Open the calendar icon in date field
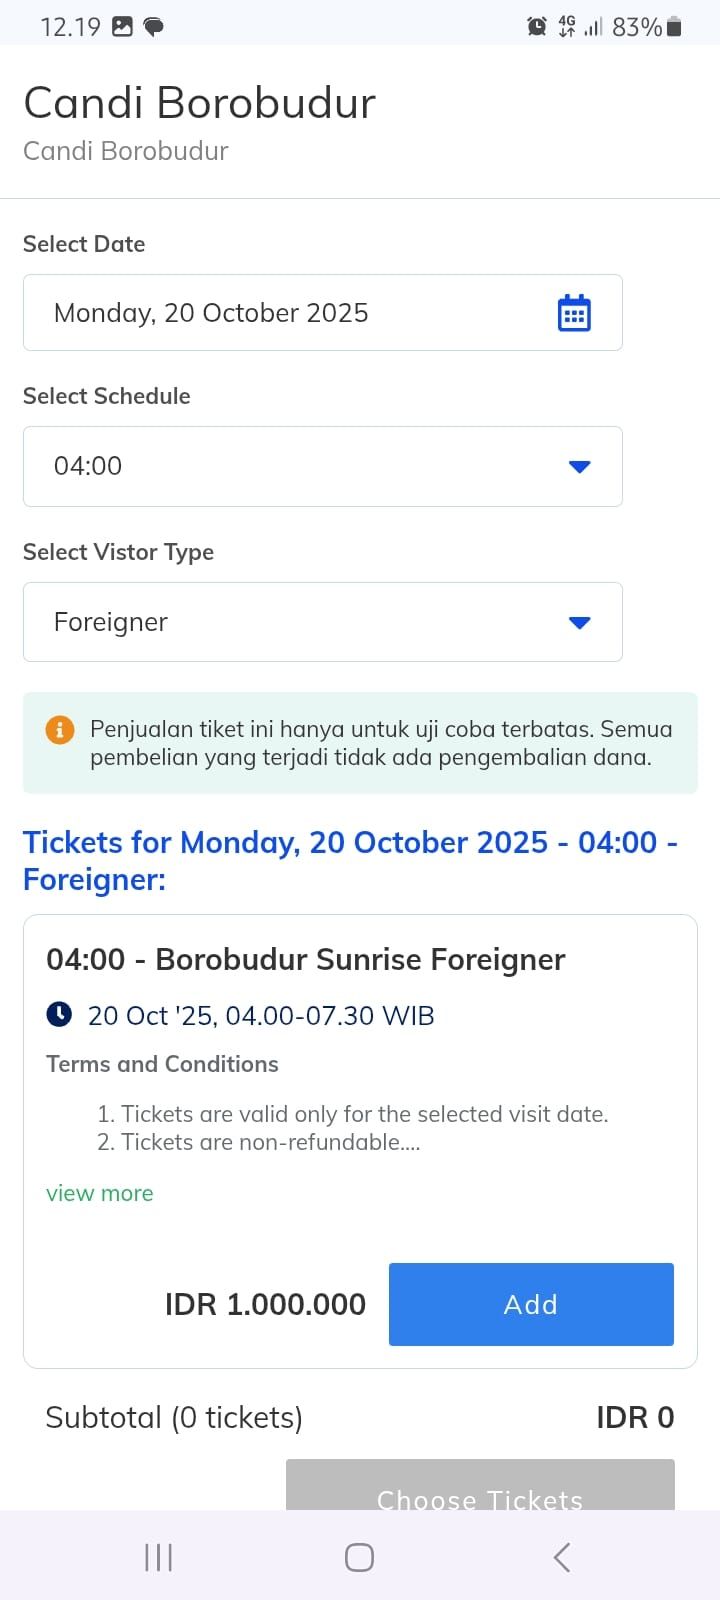The height and width of the screenshot is (1600, 720). pyautogui.click(x=574, y=313)
